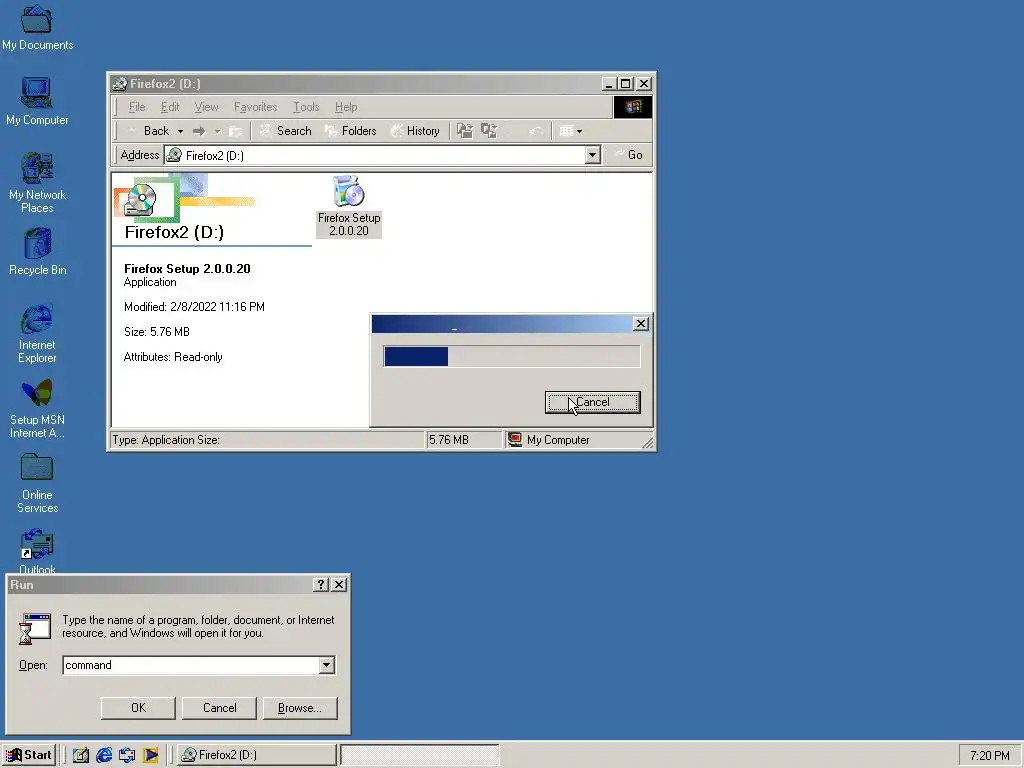Click the 5.76 MB status bar entry
The height and width of the screenshot is (768, 1024).
(464, 440)
